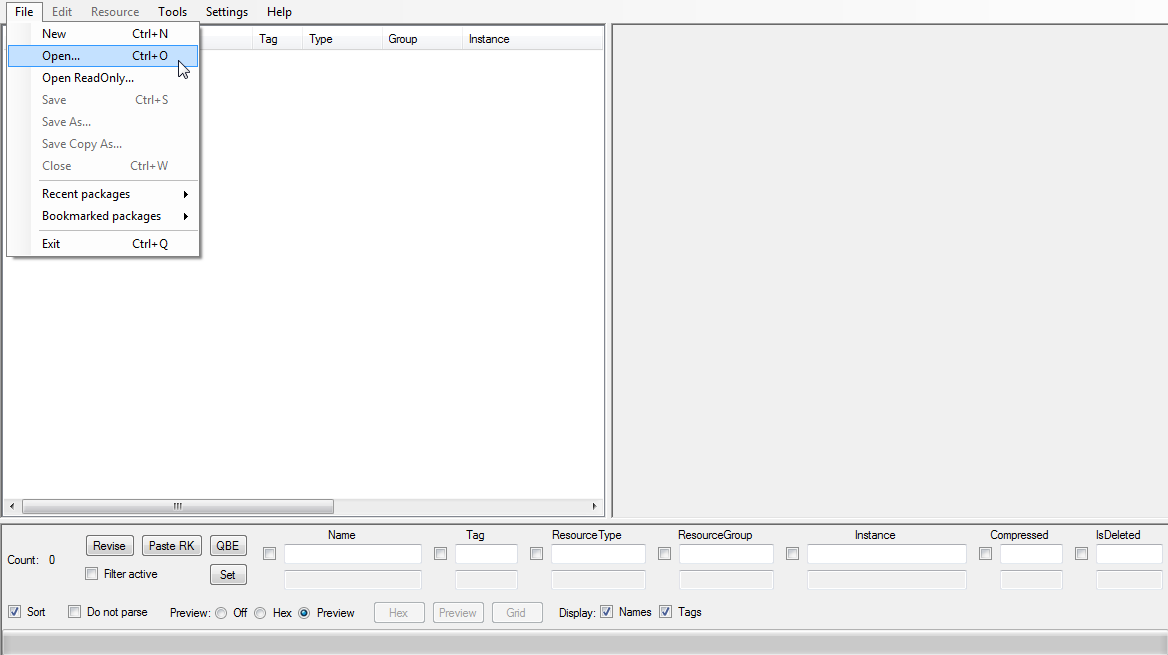Tick the checkbox beside the Tag filter field
1168x655 pixels.
click(x=441, y=554)
